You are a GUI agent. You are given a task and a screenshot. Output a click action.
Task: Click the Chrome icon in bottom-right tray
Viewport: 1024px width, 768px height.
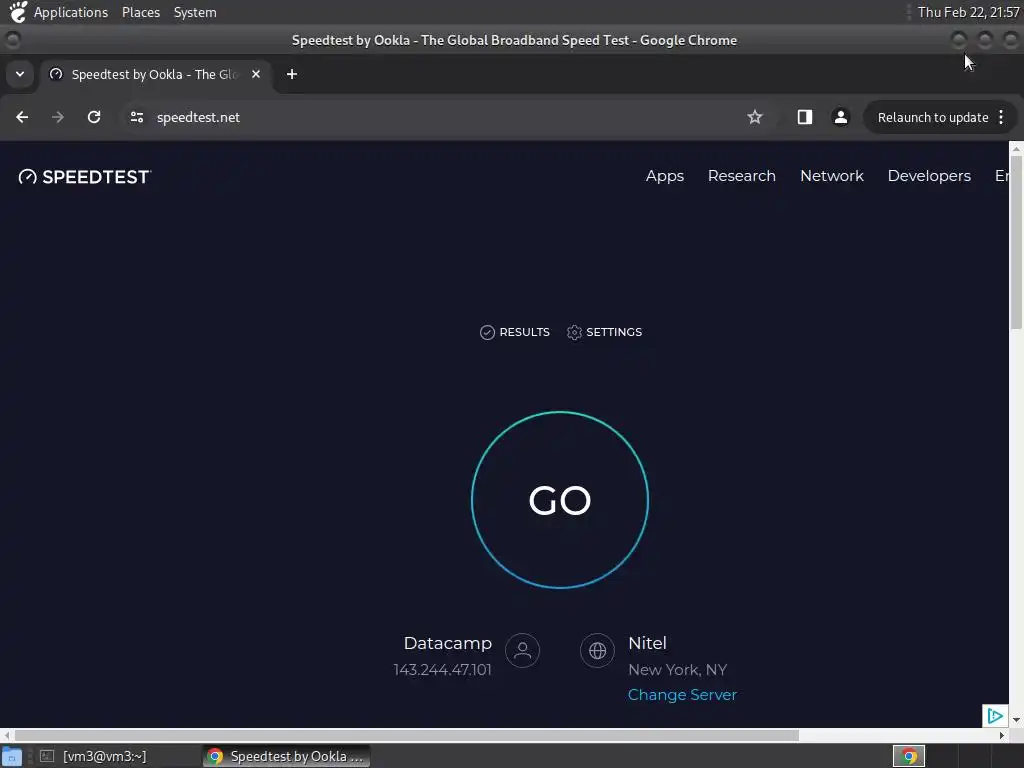pyautogui.click(x=908, y=756)
